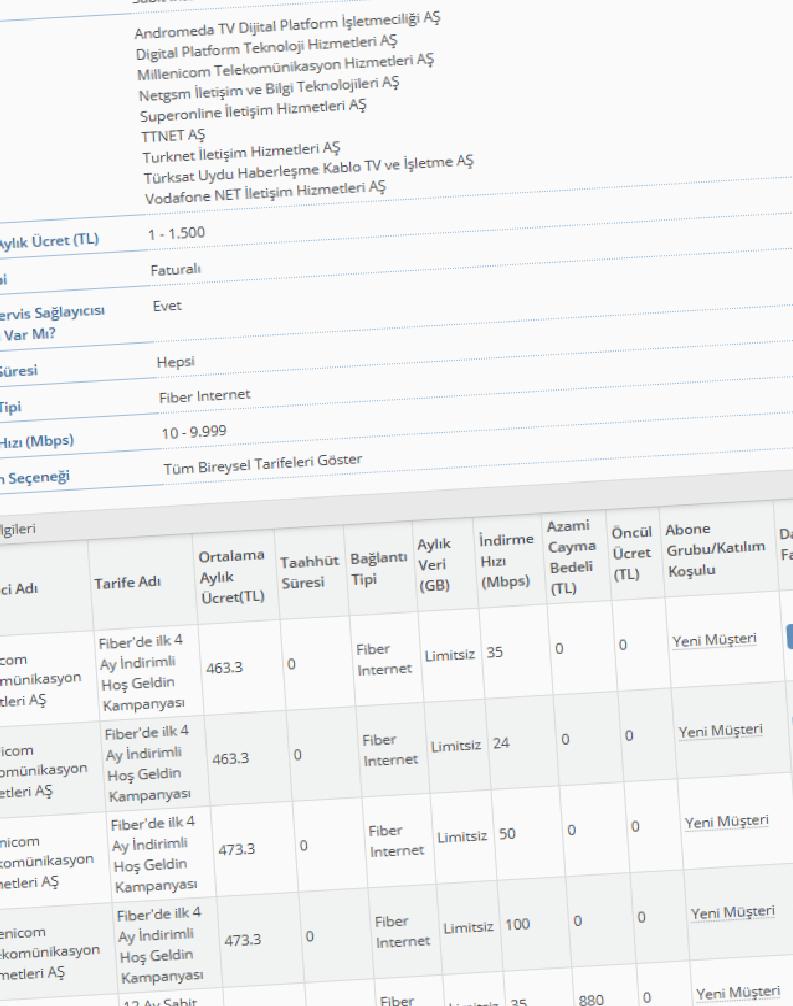
Task: Select 'Netgsm İletişim ve Bilgi Teknolojileri AŞ'
Action: [x=269, y=89]
